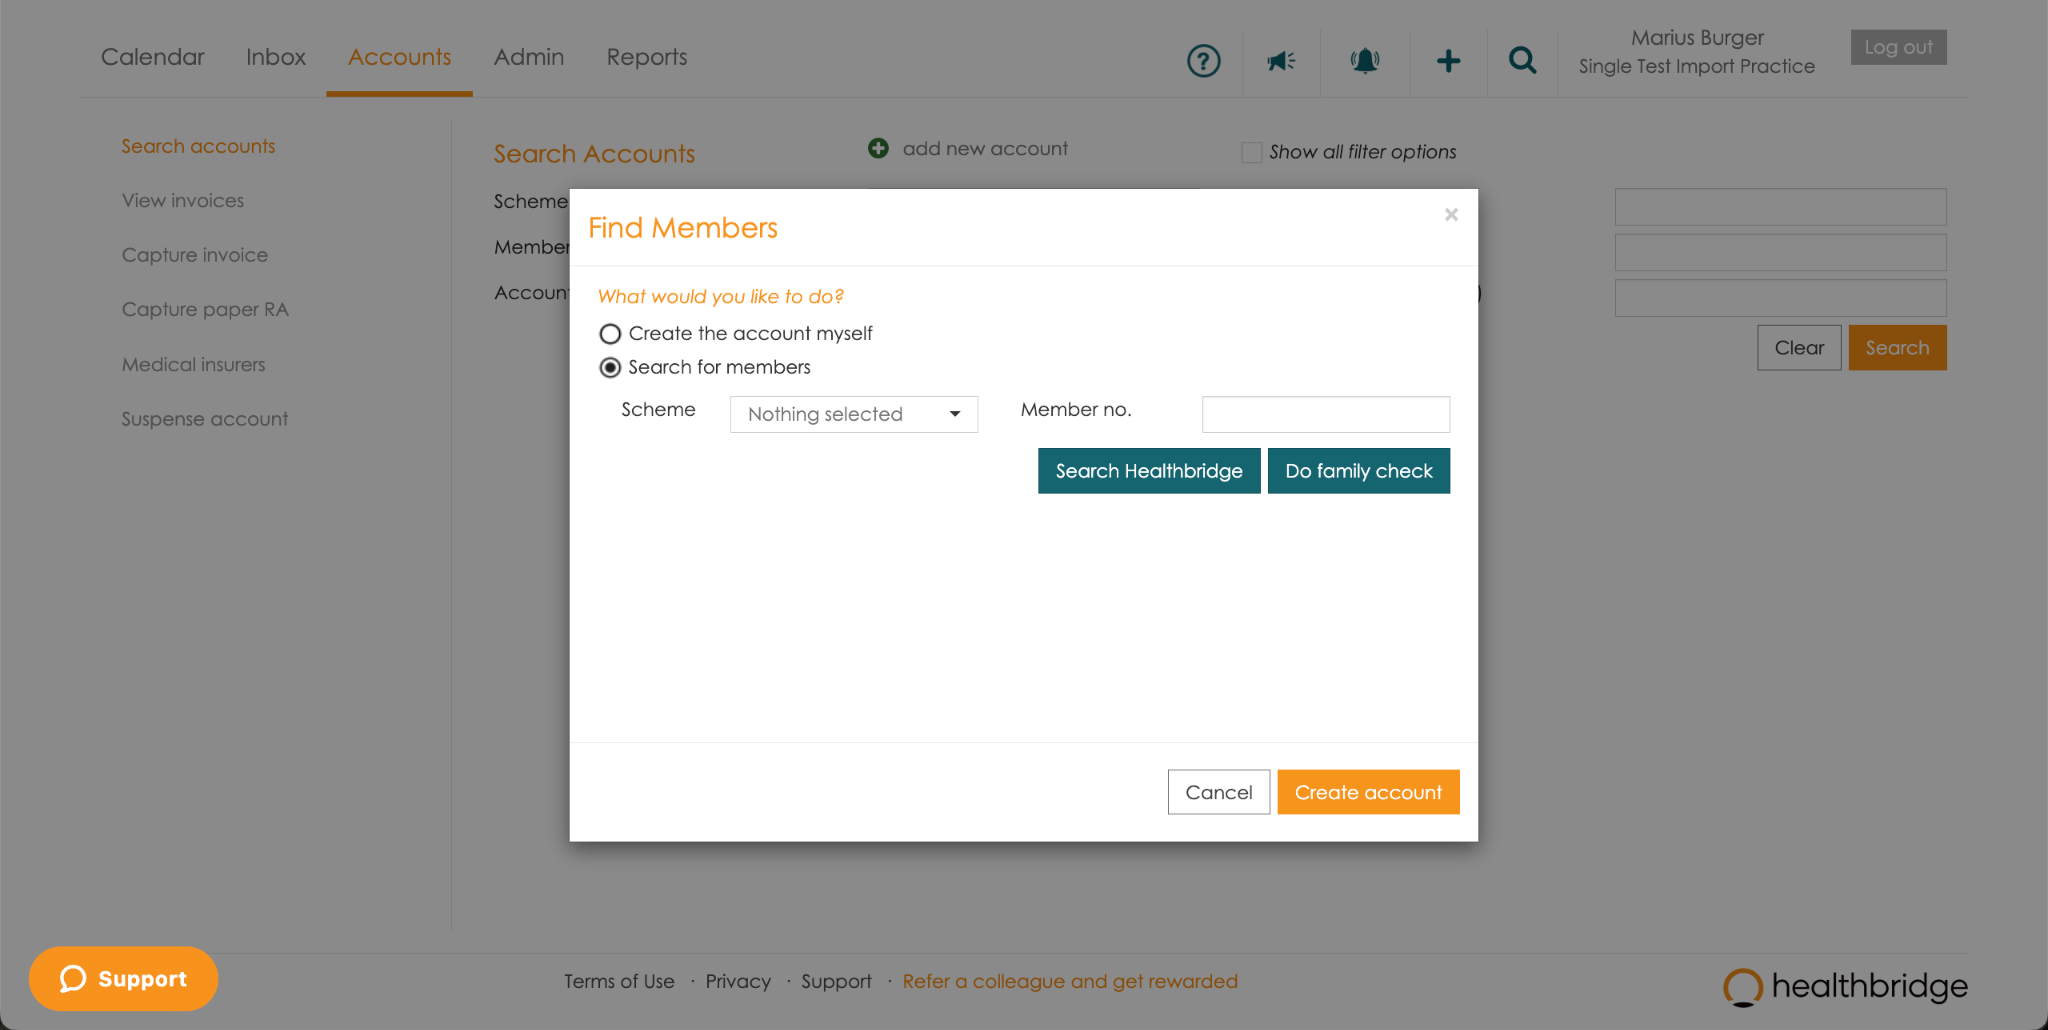This screenshot has height=1030, width=2048.
Task: Click the orange Create account button
Action: pos(1367,792)
